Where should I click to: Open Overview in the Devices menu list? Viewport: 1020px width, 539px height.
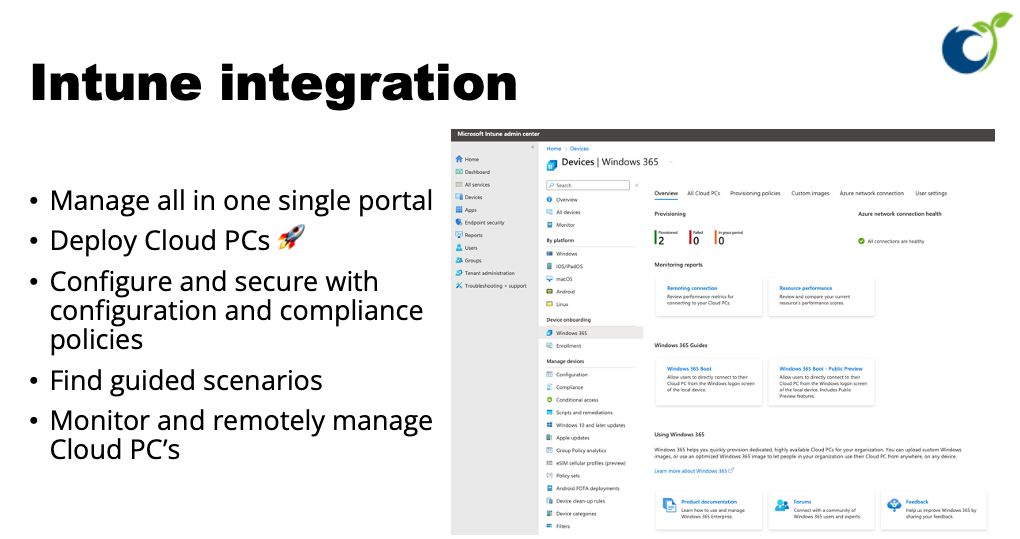pos(562,200)
